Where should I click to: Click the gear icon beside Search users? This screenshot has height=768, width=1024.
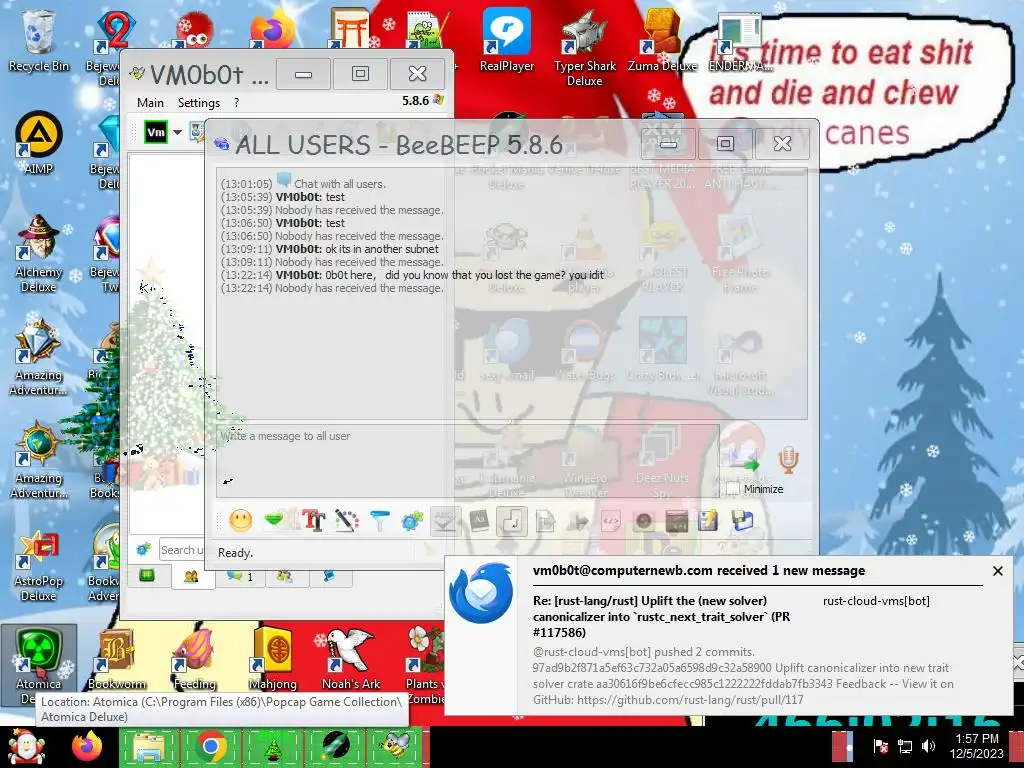point(144,549)
